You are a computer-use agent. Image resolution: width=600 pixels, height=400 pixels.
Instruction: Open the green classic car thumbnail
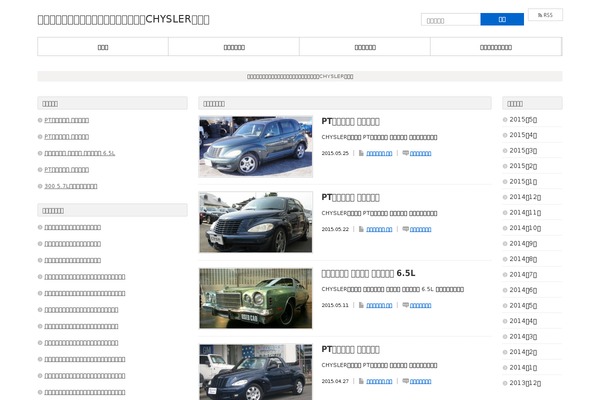[x=256, y=298]
